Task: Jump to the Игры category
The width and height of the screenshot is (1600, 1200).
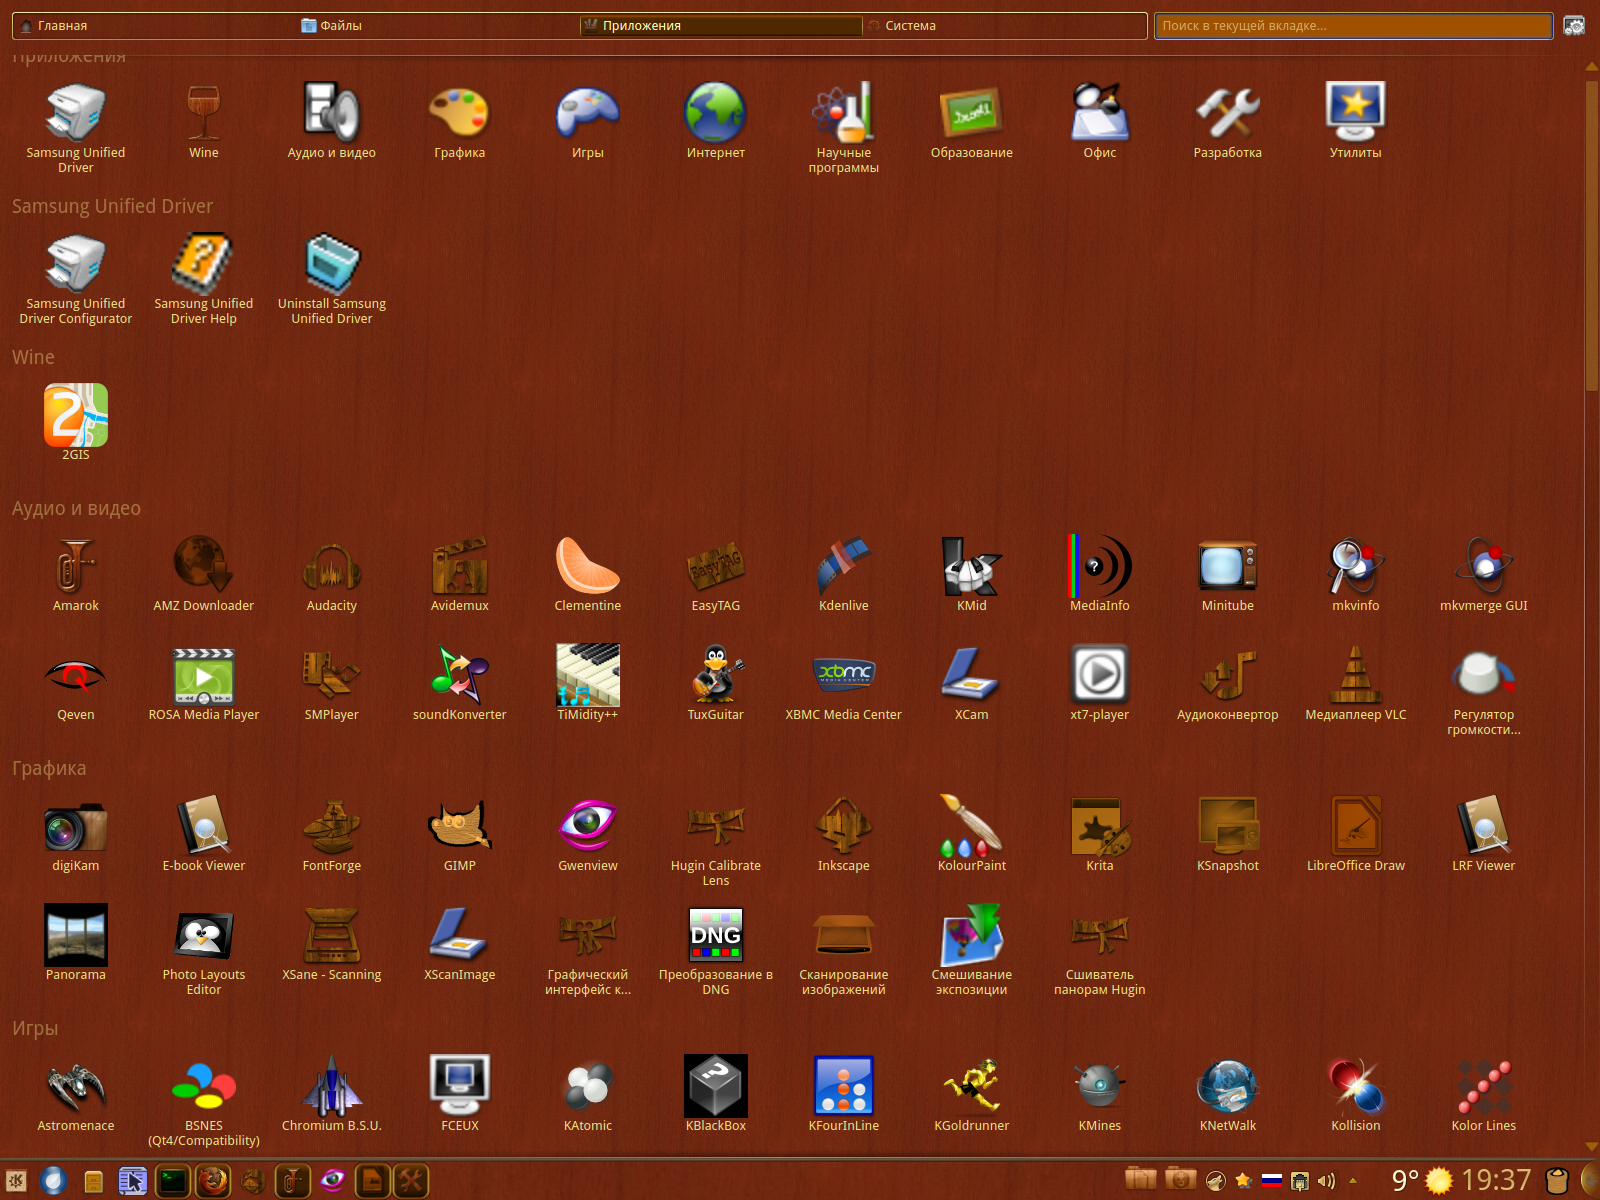Action: pos(588,122)
